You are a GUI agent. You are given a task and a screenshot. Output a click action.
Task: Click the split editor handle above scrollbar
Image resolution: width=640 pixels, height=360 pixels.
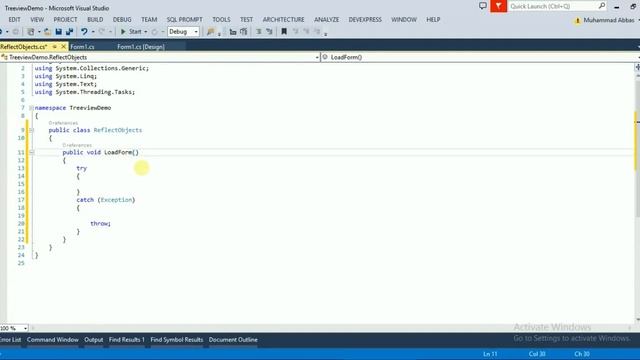(637, 67)
